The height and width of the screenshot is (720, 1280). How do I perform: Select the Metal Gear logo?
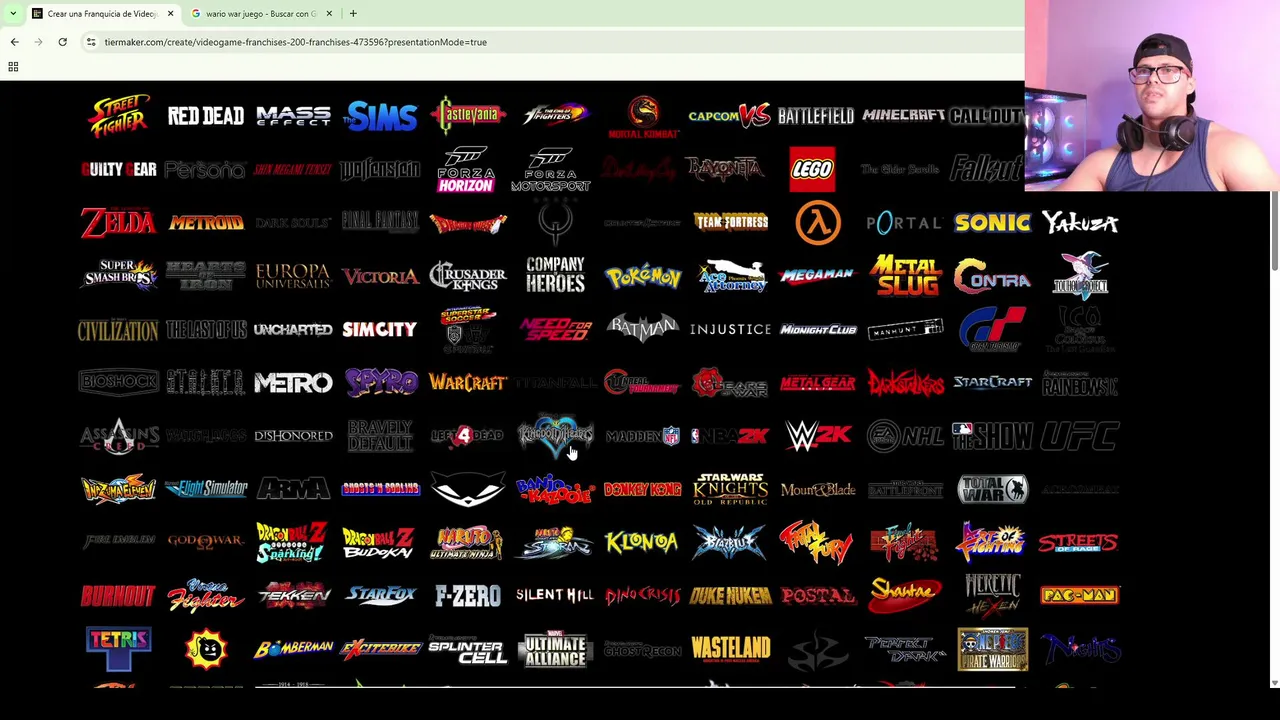pos(817,382)
